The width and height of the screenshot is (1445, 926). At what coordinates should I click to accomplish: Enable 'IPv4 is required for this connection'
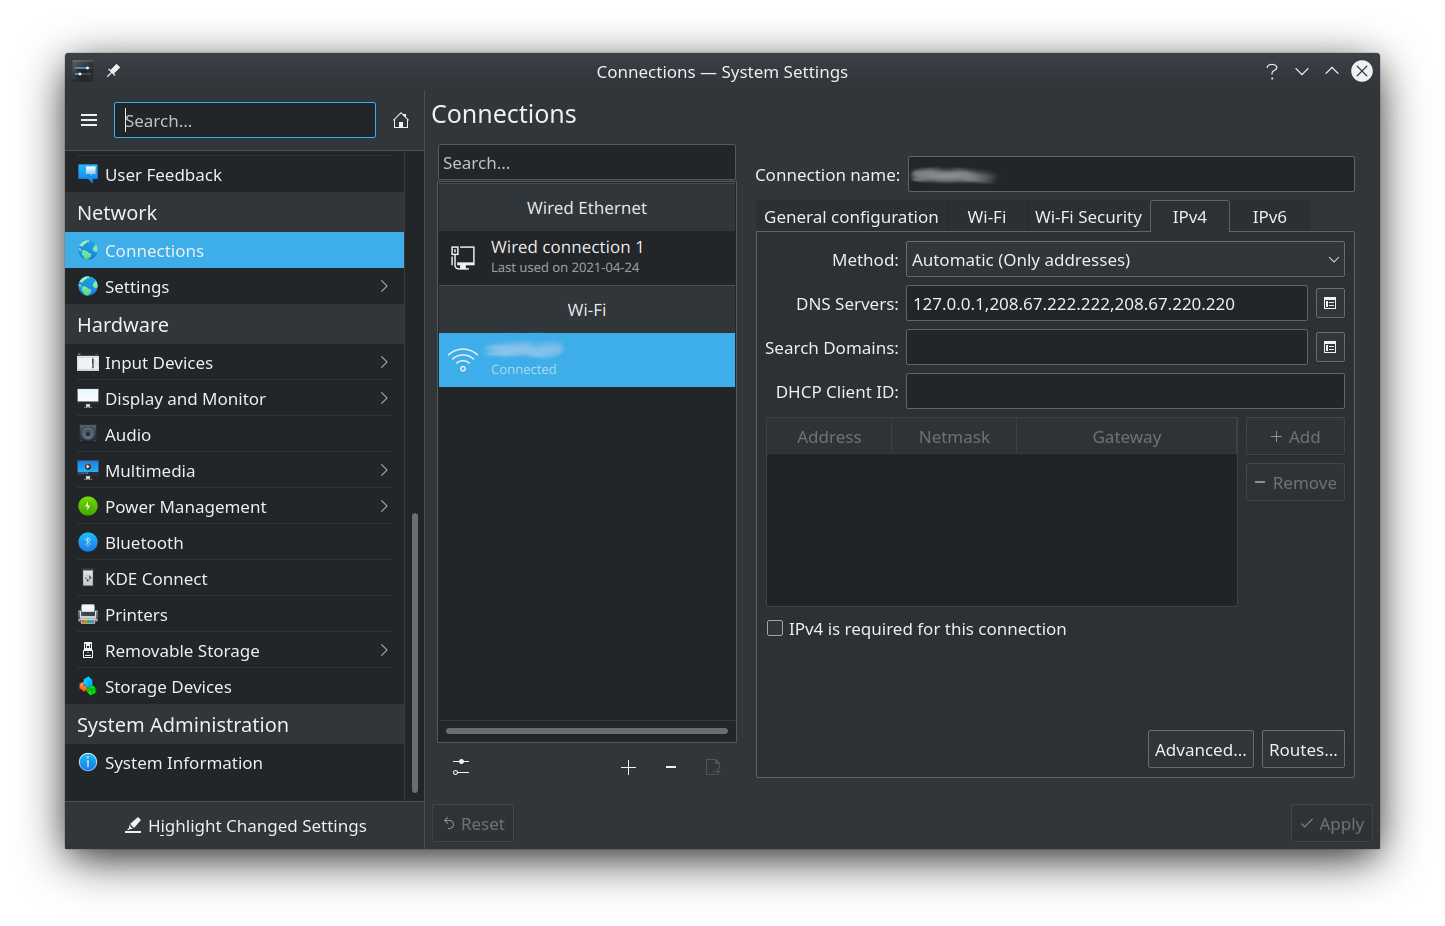tap(775, 628)
